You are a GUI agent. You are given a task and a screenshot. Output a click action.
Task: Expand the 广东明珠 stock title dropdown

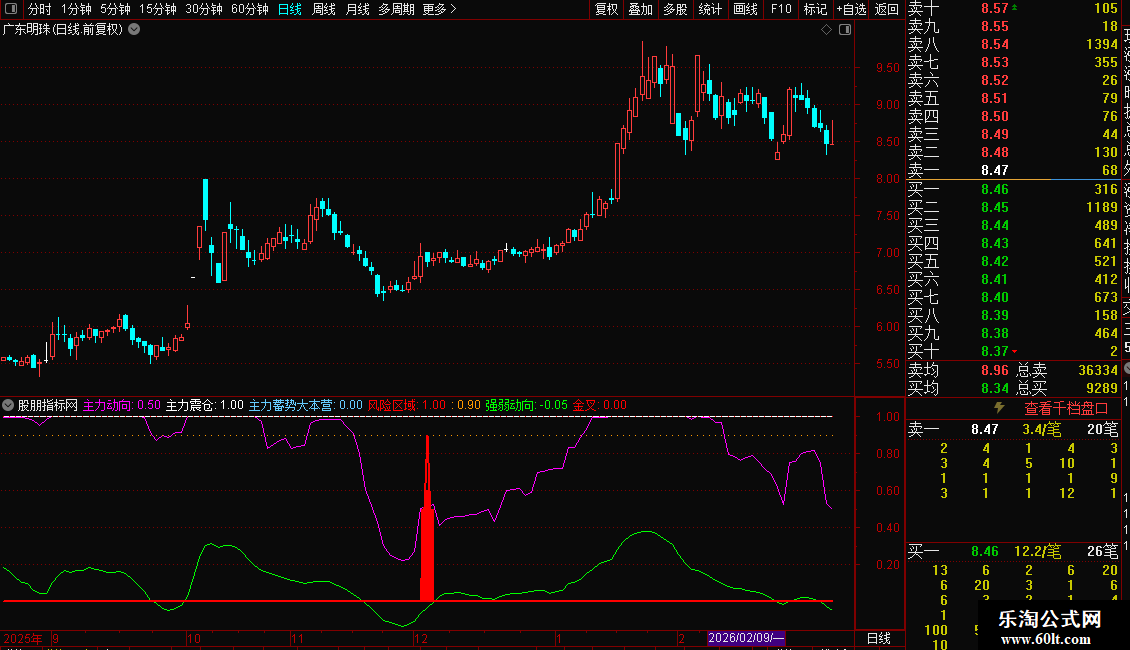coord(134,30)
